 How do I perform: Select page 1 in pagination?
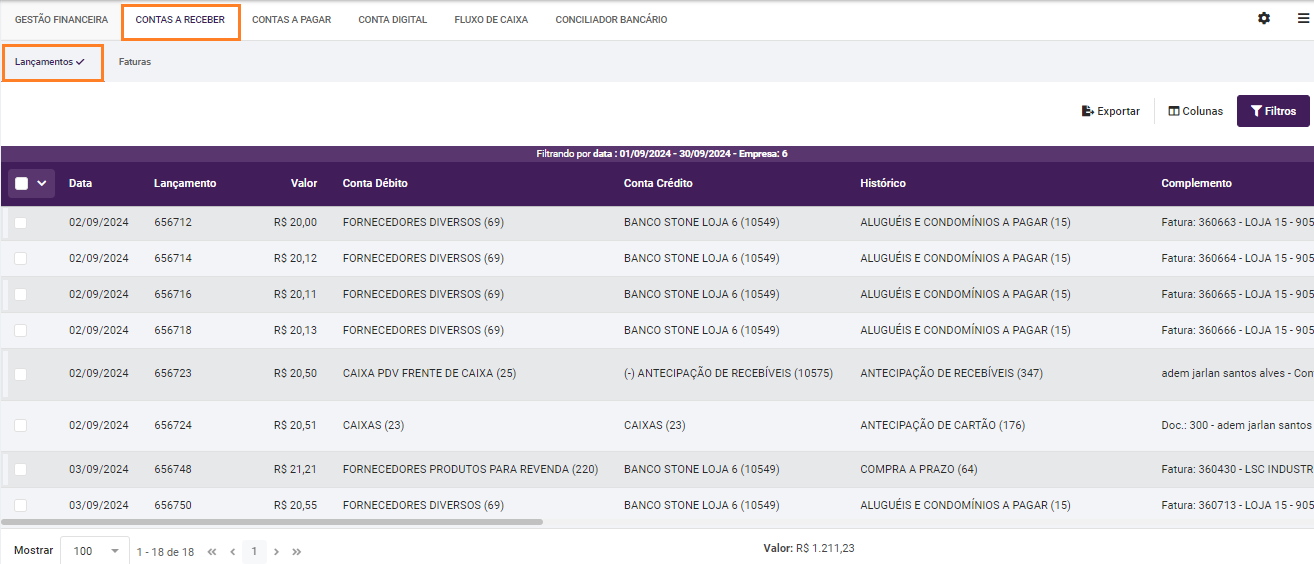(x=254, y=551)
